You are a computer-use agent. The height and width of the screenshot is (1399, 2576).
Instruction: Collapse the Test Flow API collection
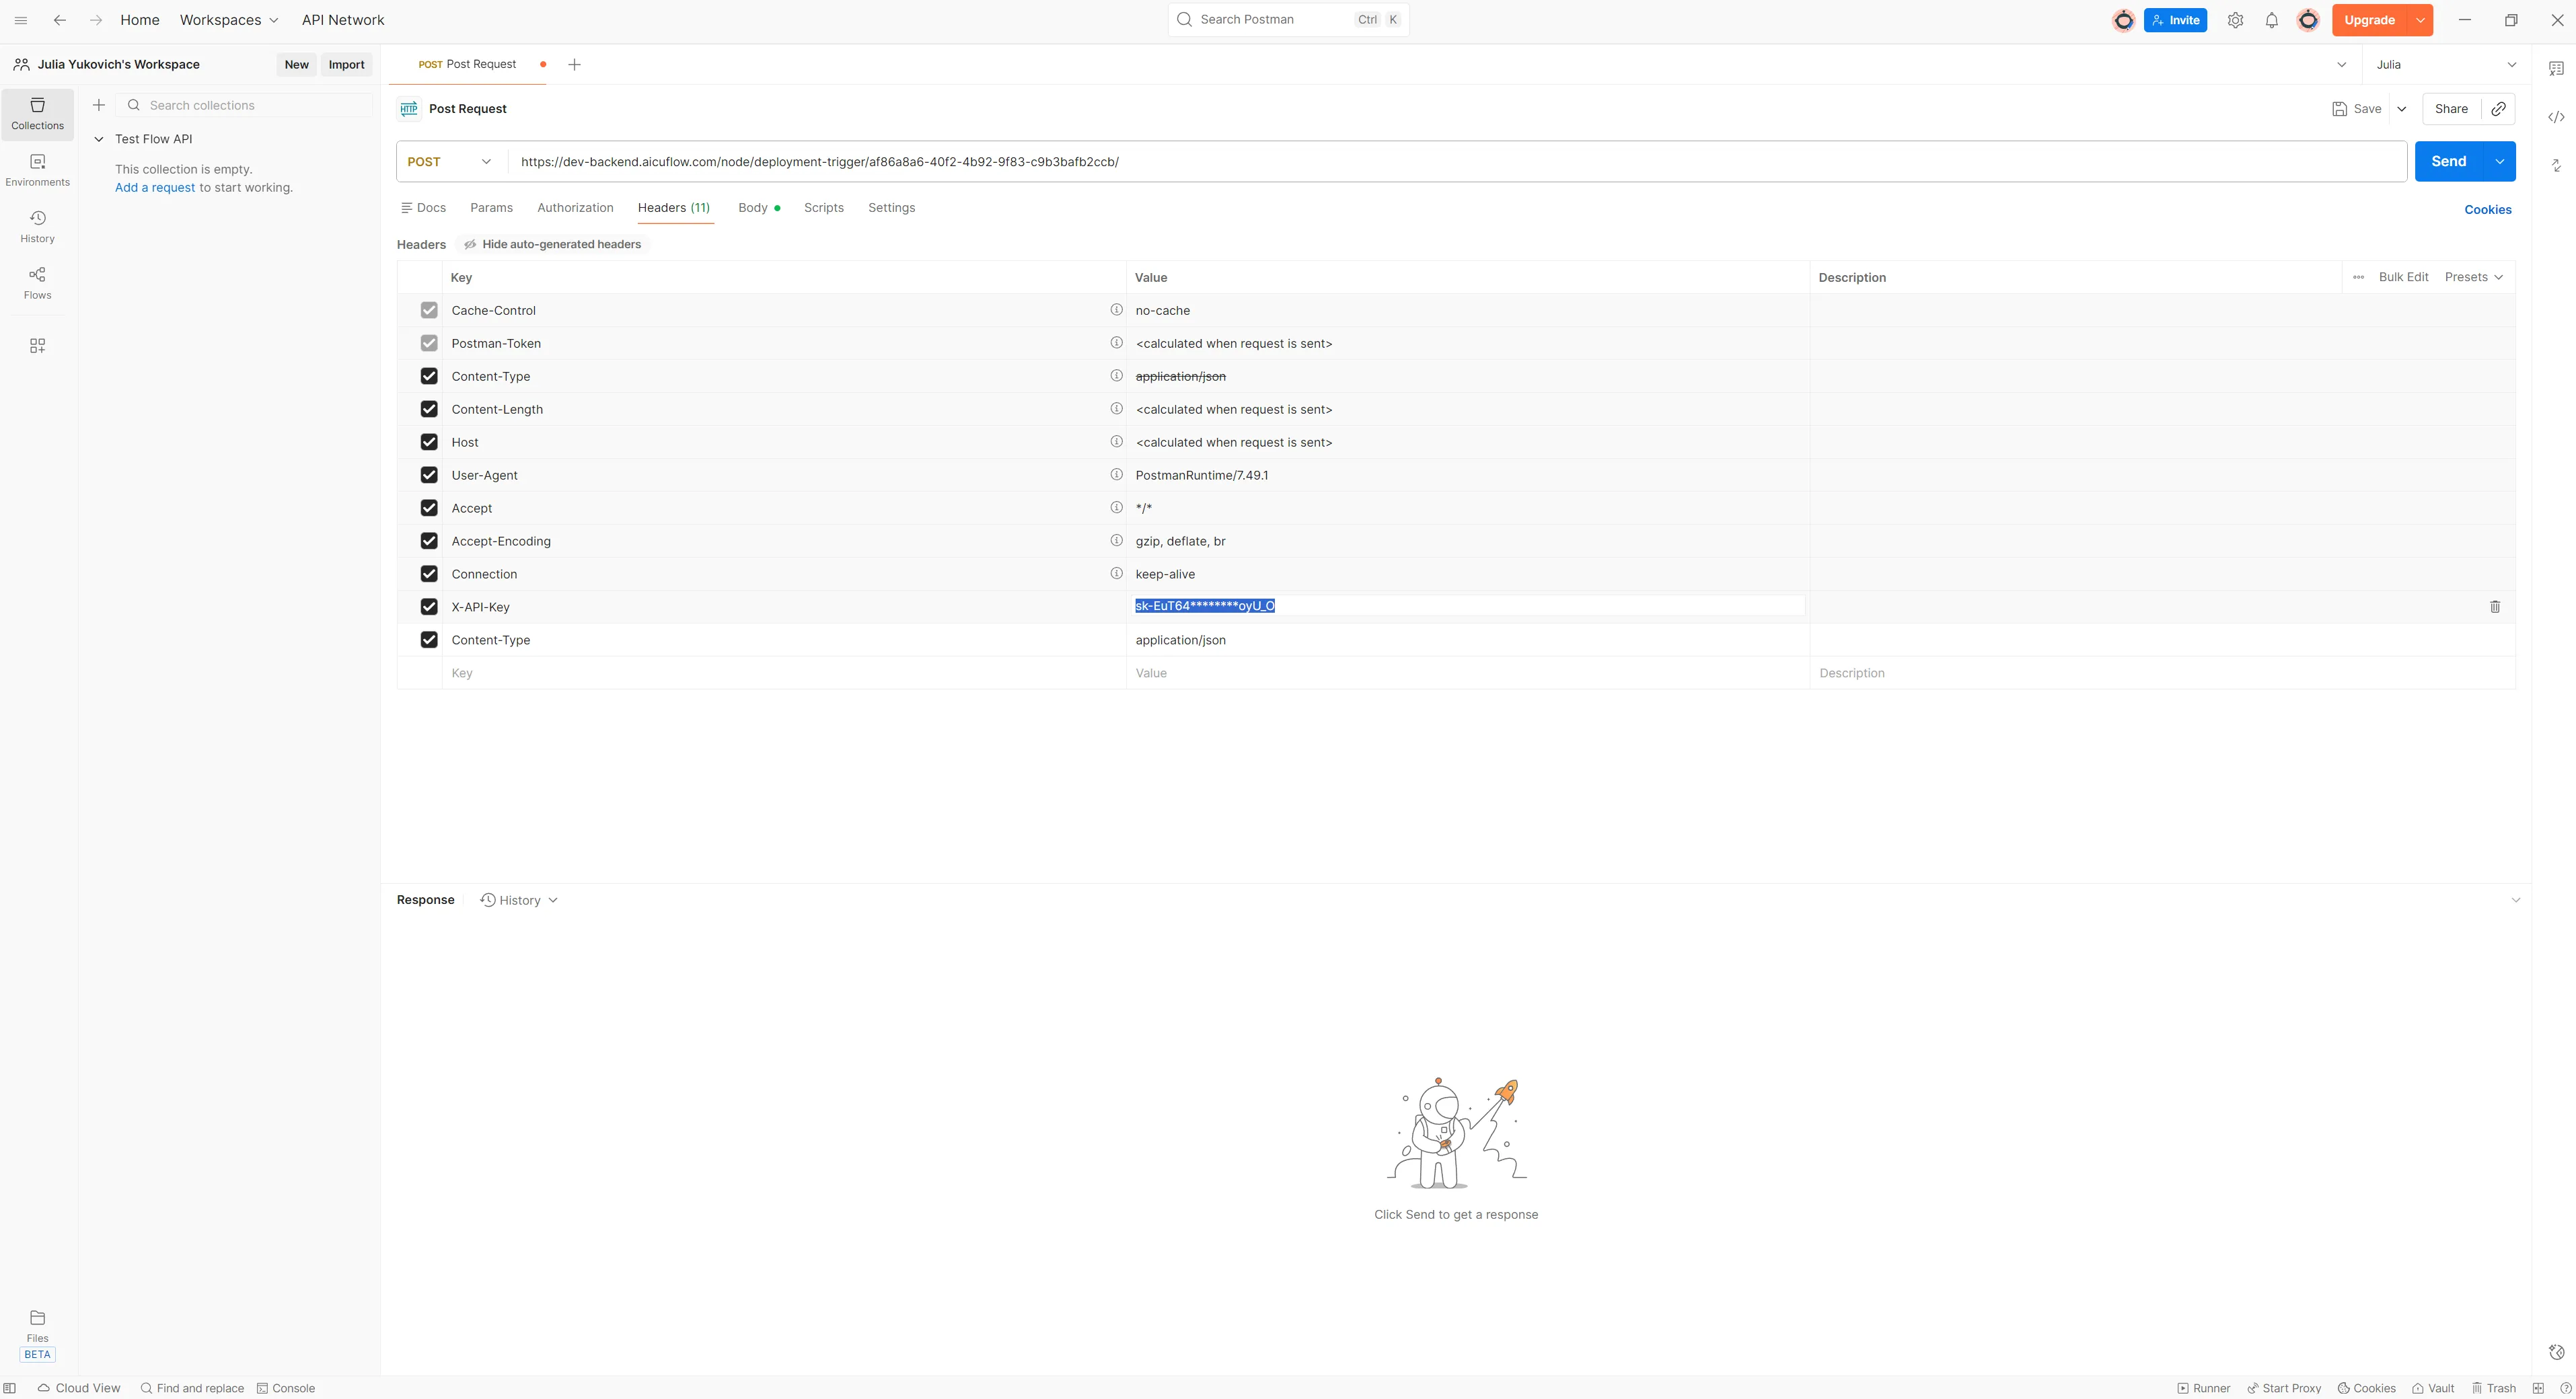[99, 139]
